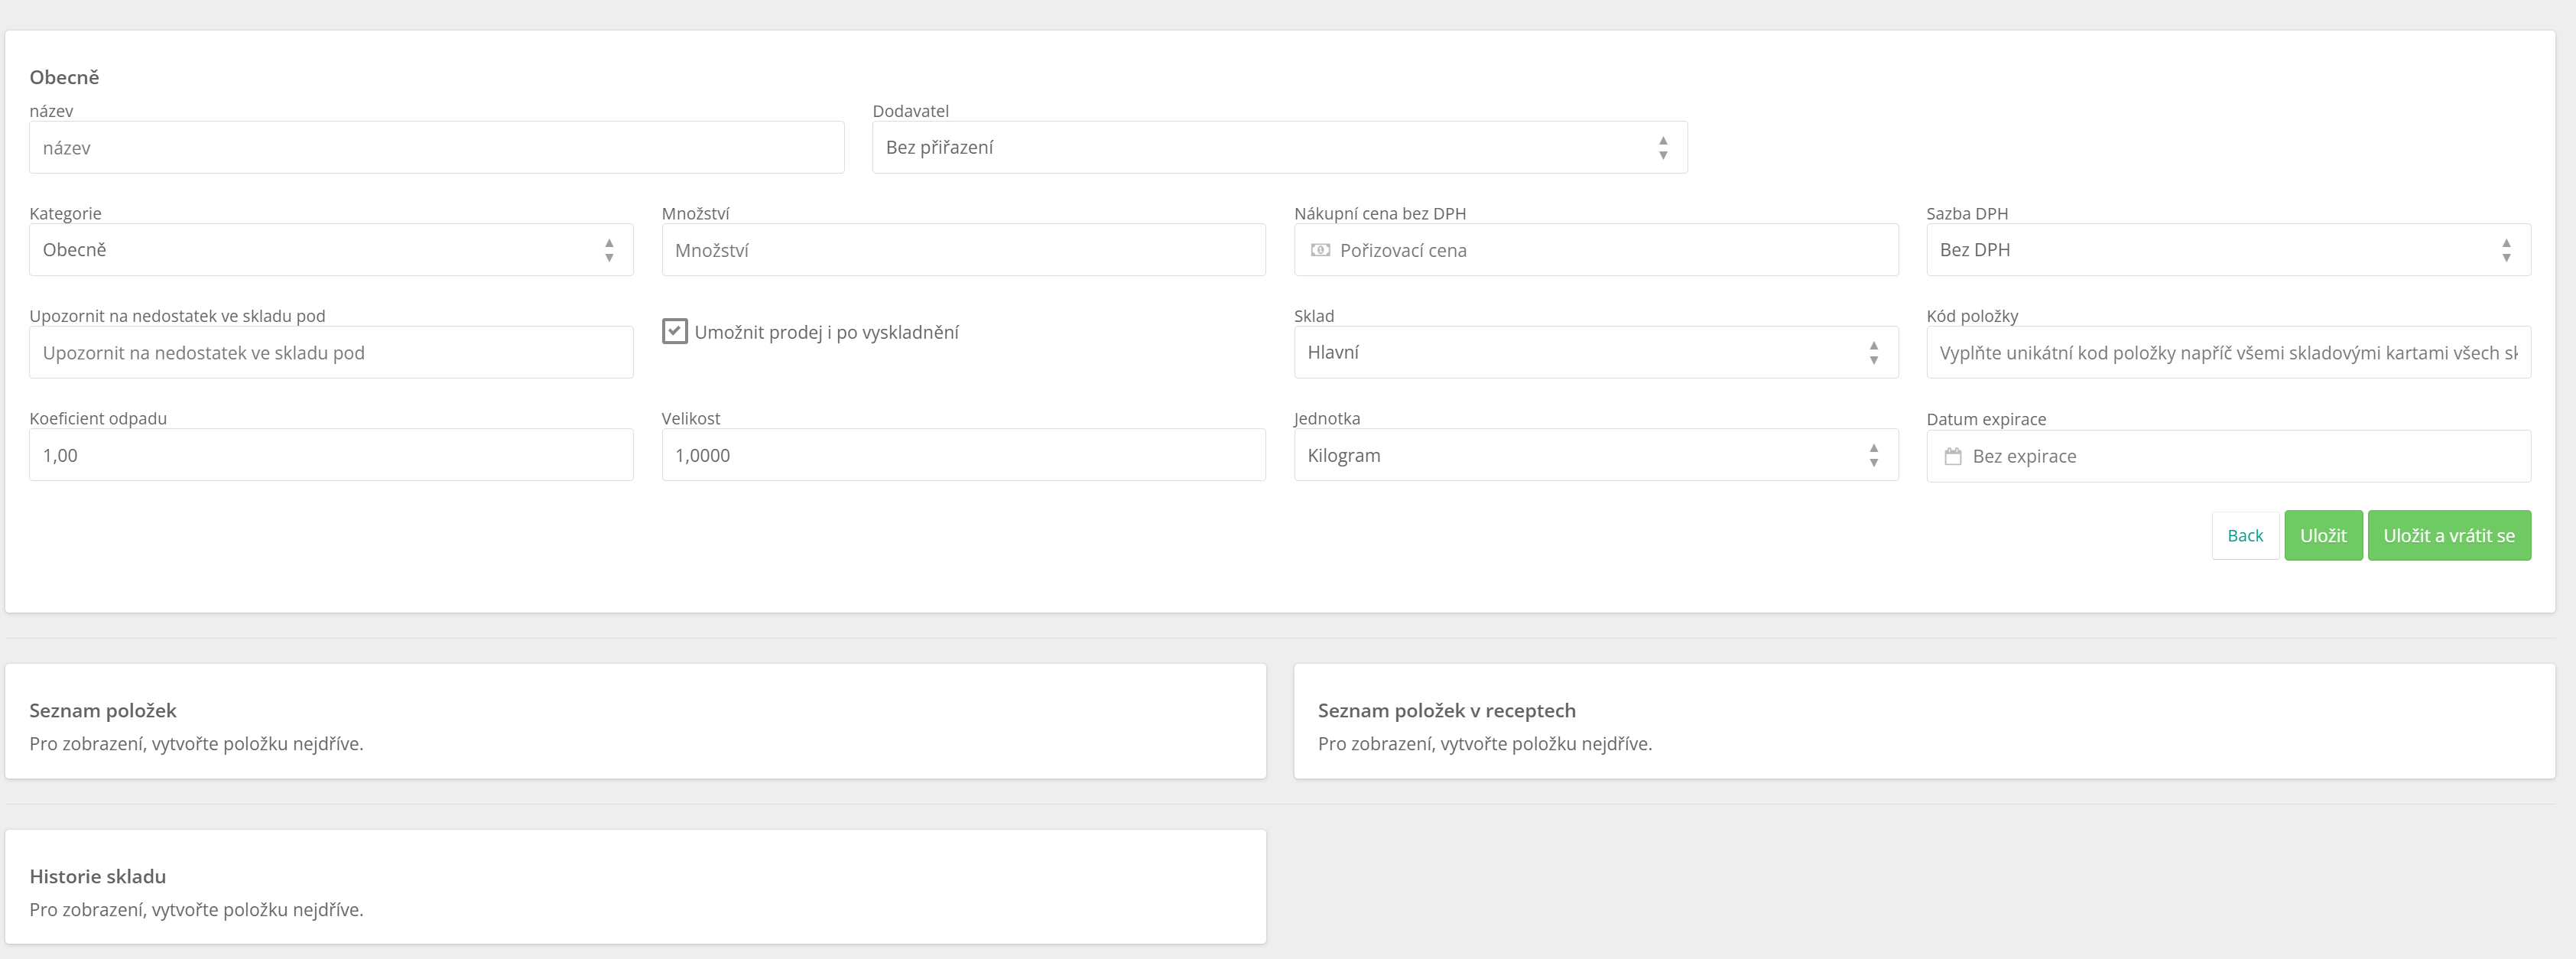Open the Jednotka dropdown showing Kilogram
The width and height of the screenshot is (2576, 959).
point(1596,455)
